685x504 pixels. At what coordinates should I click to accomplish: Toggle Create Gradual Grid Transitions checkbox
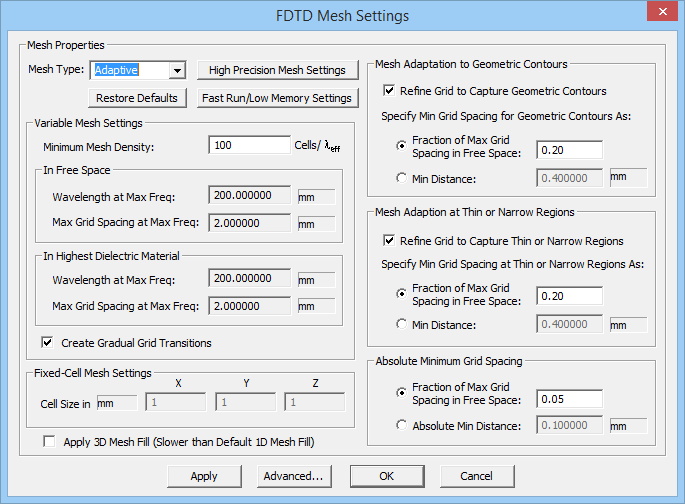click(47, 343)
